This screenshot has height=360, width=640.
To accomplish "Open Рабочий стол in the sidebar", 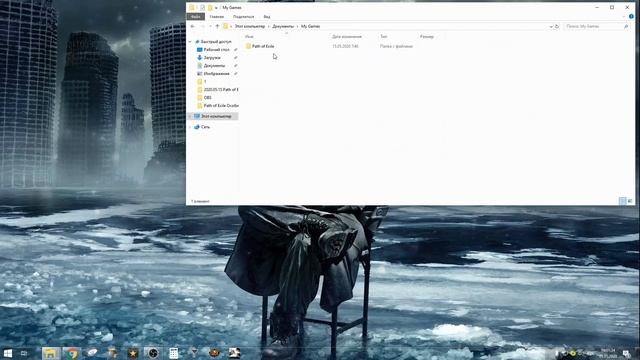I will 213,49.
